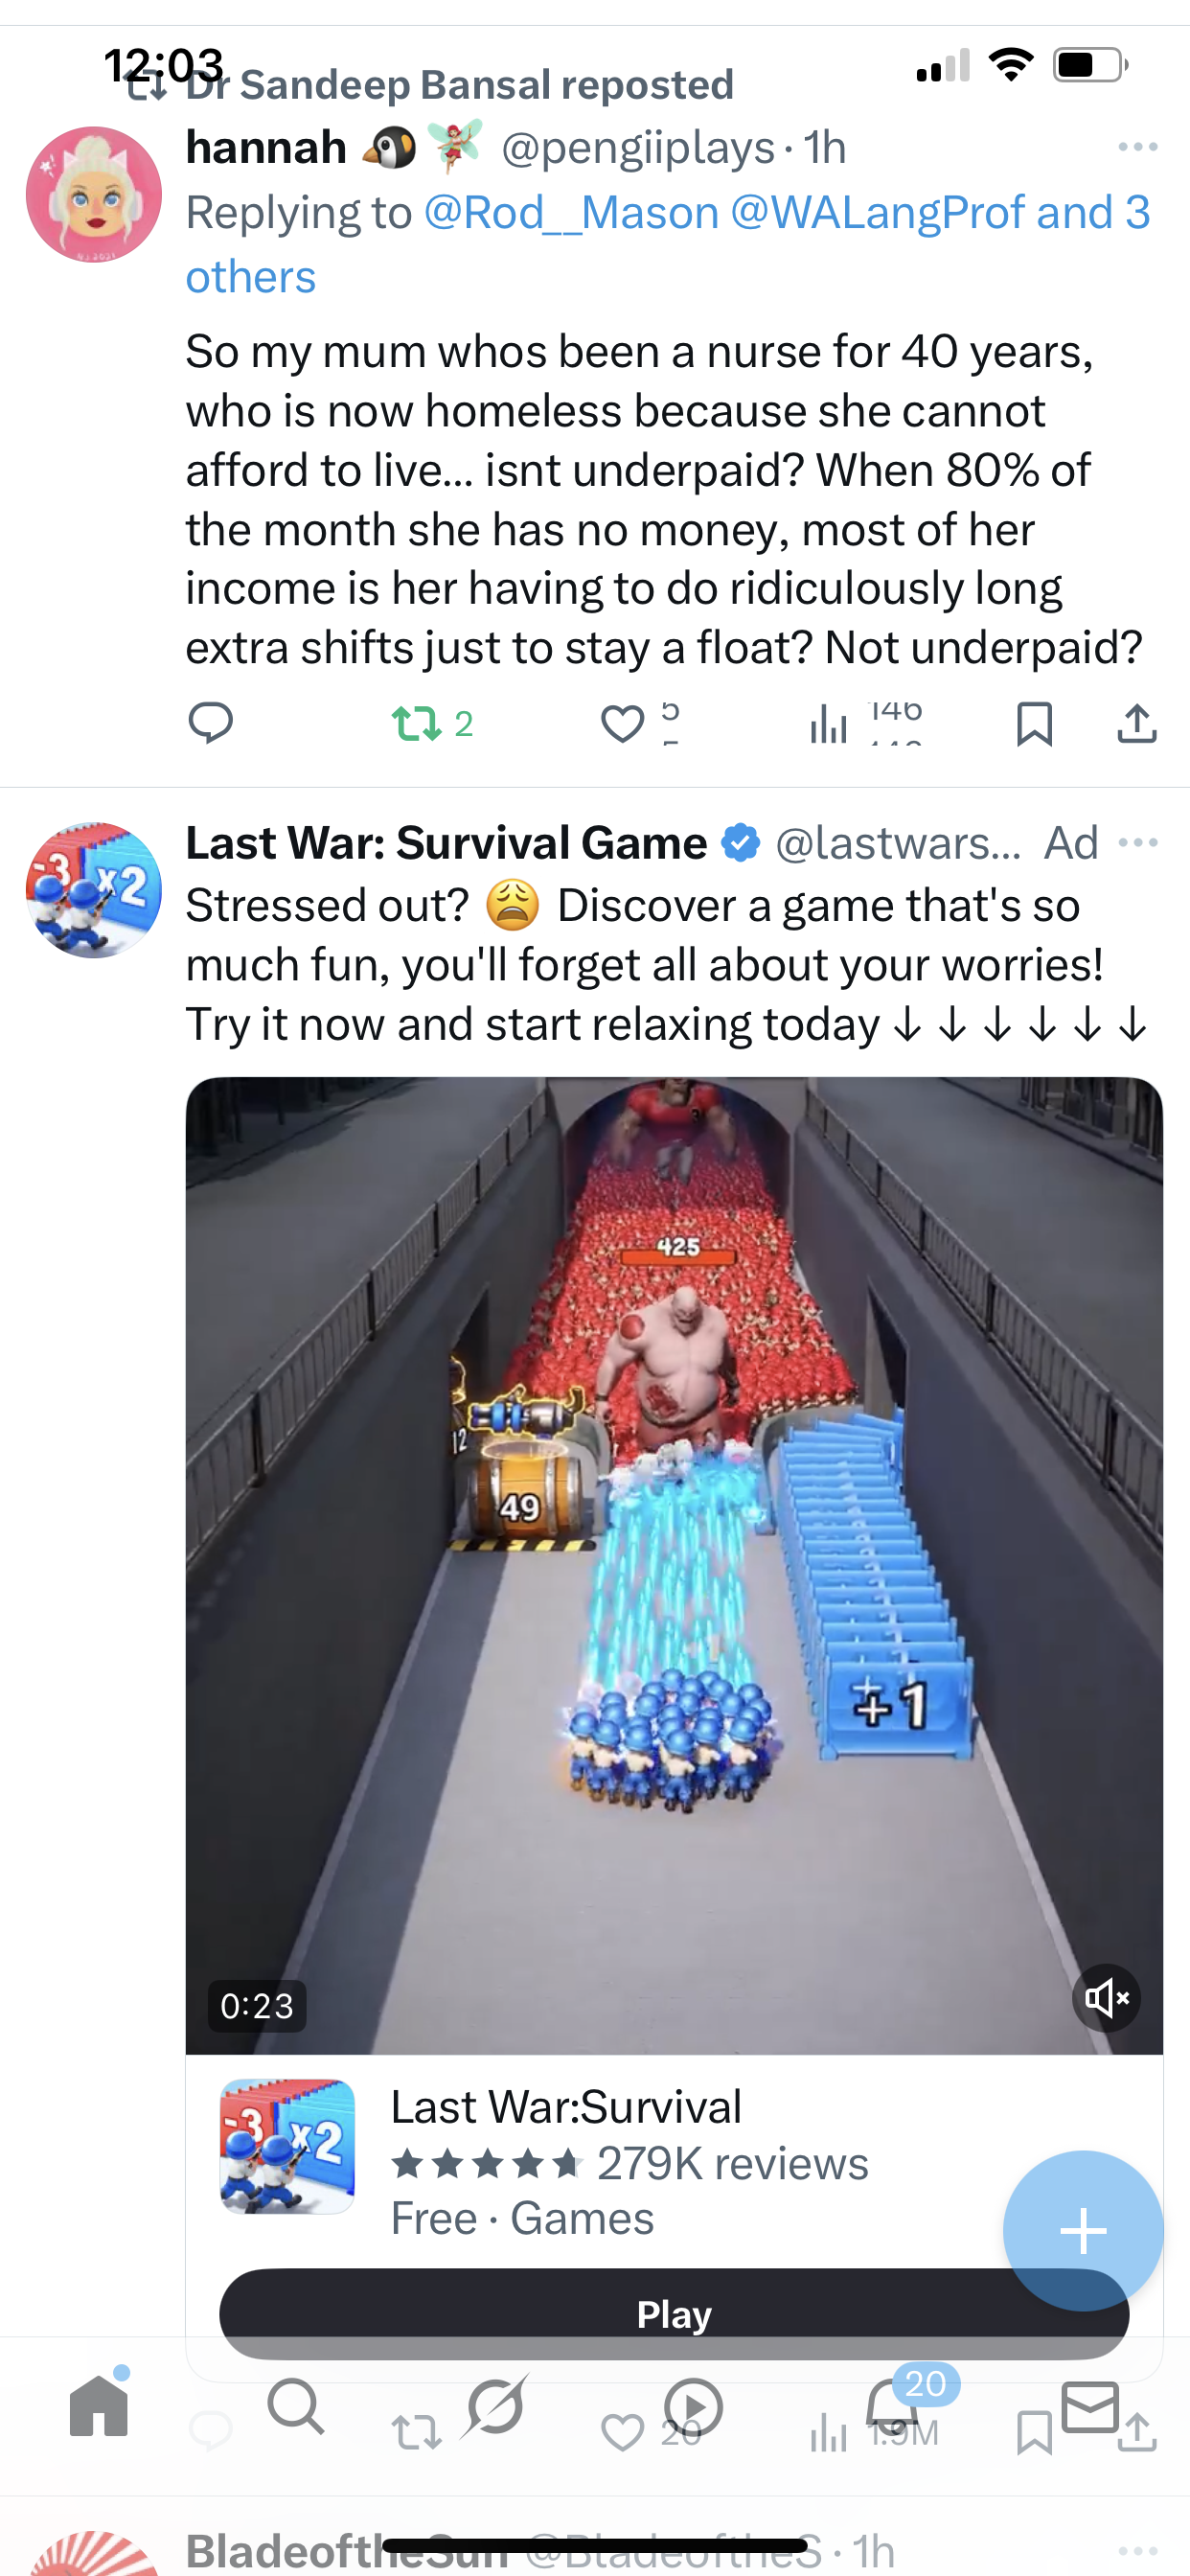Screen dimensions: 1190x2576
Task: Tap the retweet icon on hannah's post
Action: (416, 723)
